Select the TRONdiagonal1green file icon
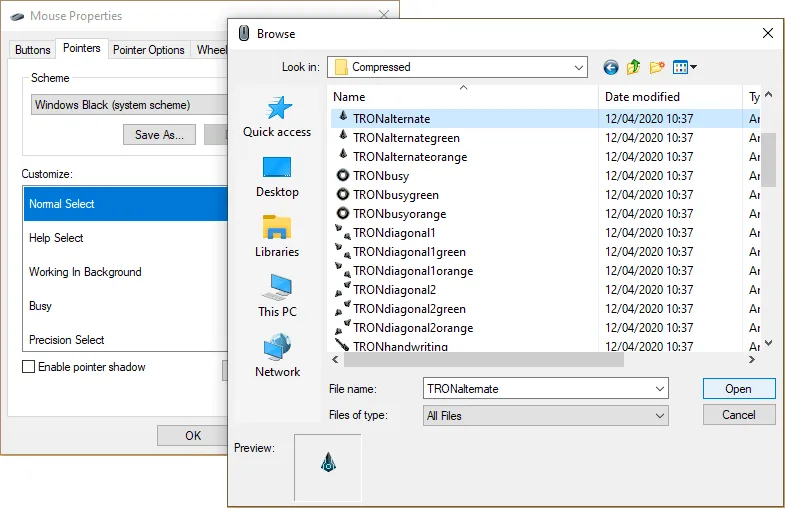 [x=343, y=251]
